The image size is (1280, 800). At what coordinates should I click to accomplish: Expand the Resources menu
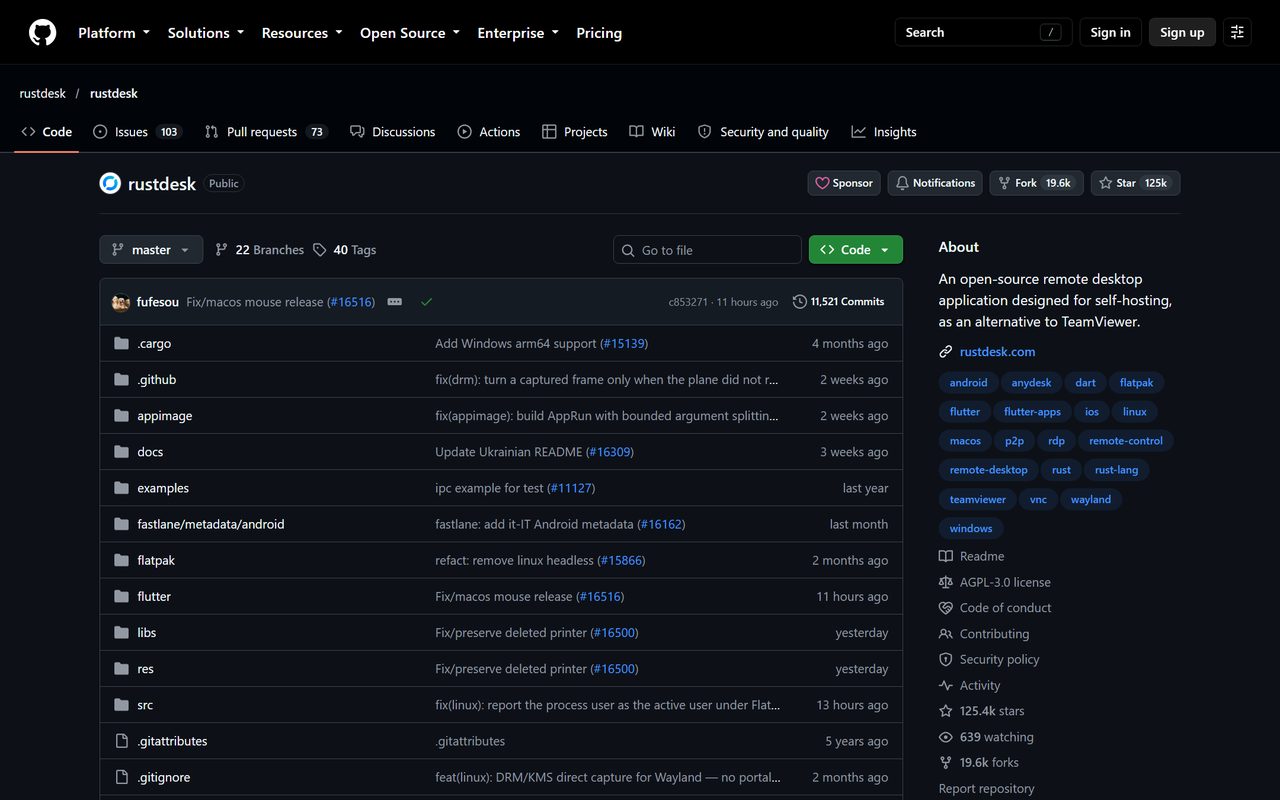pos(302,33)
